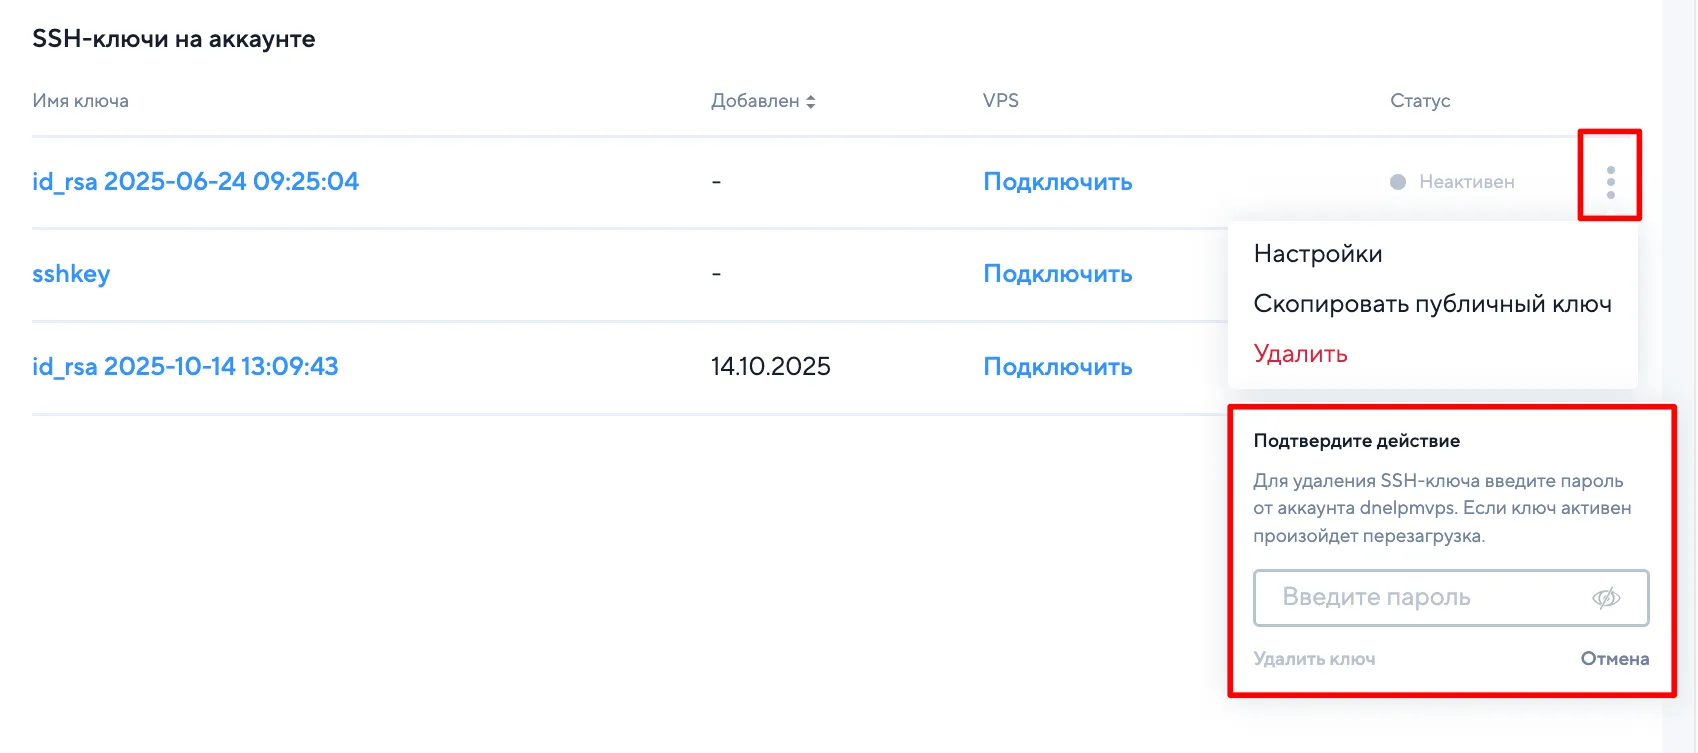Open the key id_rsa 2025-10-14 13:09:43
The width and height of the screenshot is (1698, 753).
click(185, 367)
